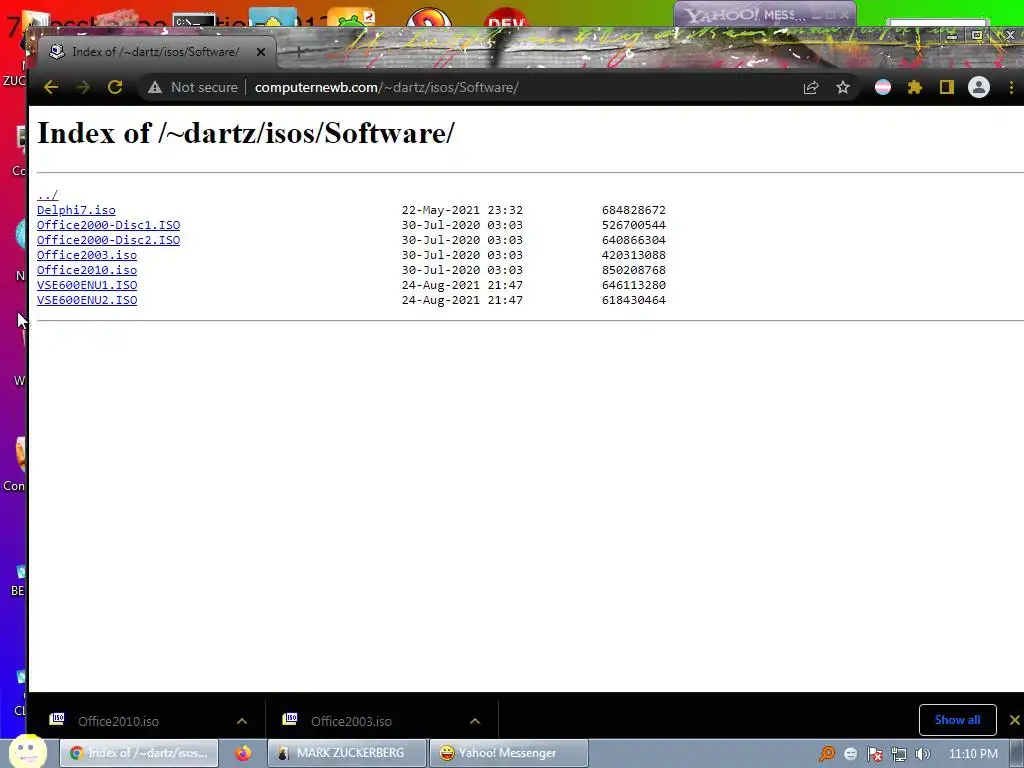Viewport: 1024px width, 768px height.
Task: Open the volume speaker tray icon
Action: 923,754
